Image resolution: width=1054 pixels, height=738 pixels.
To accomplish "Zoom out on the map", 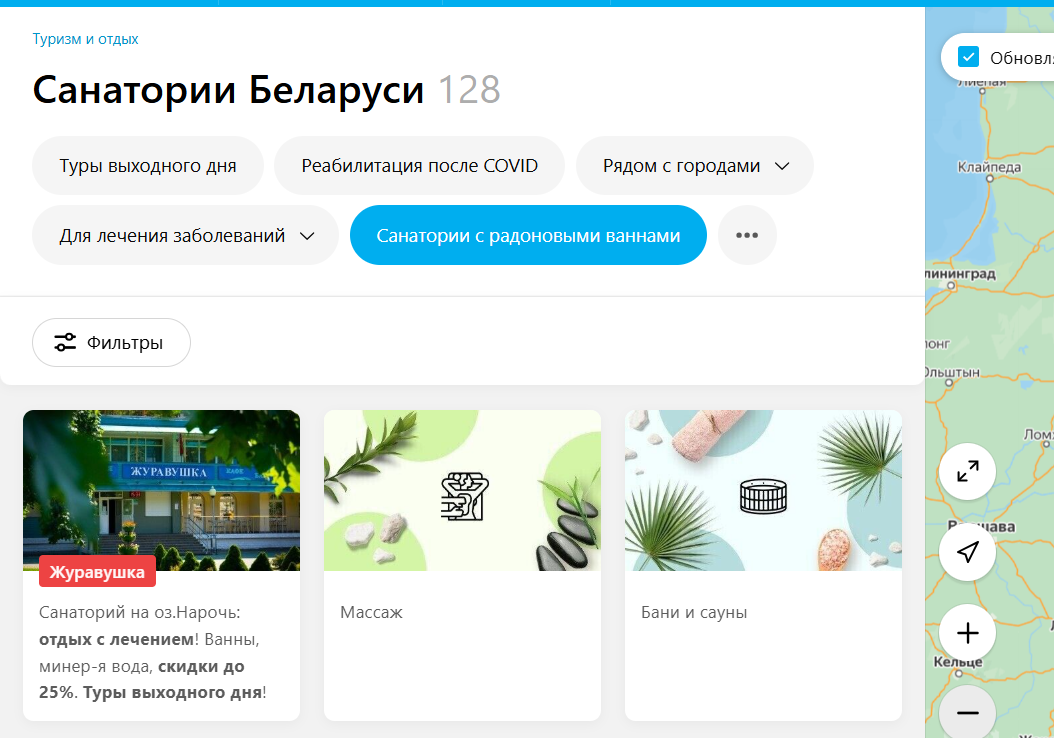I will pos(967,712).
